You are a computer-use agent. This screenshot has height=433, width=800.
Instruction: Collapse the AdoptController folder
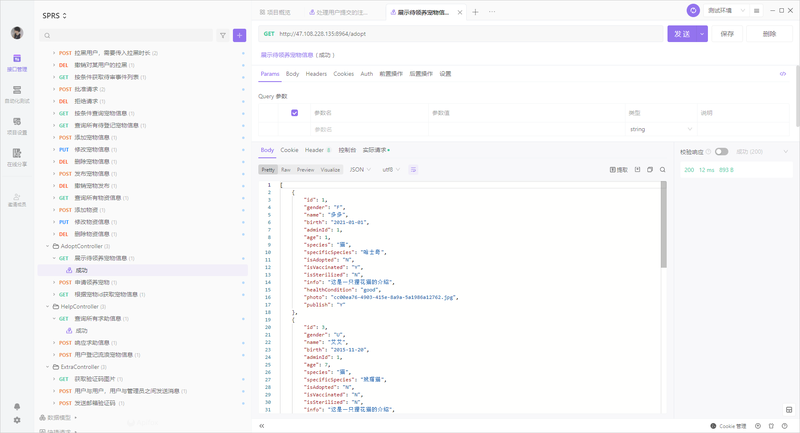click(x=48, y=246)
